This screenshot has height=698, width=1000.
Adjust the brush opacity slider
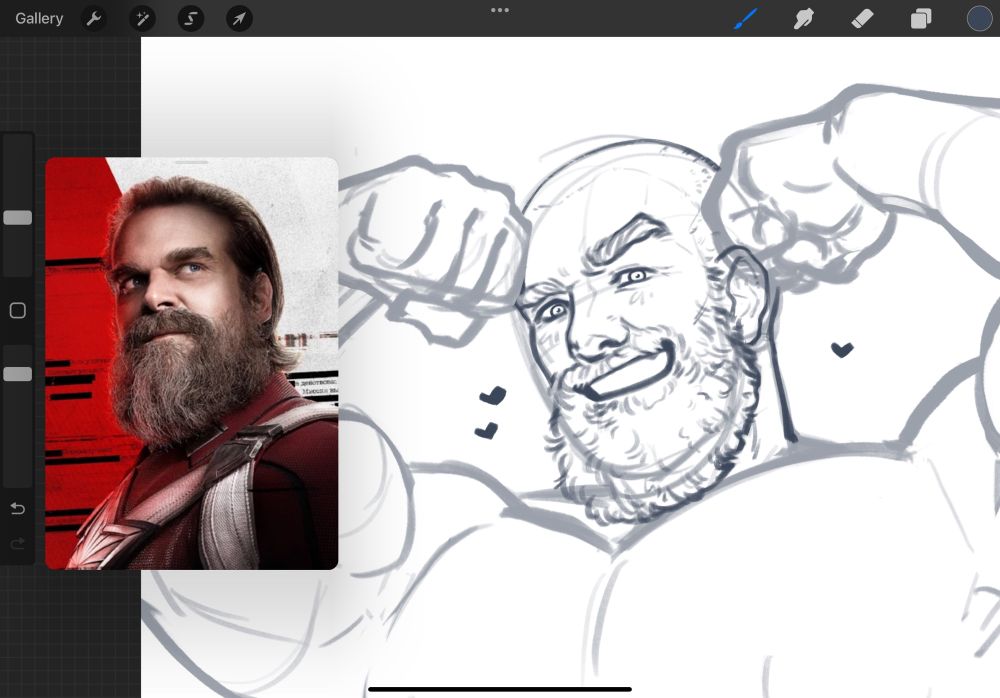tap(18, 374)
